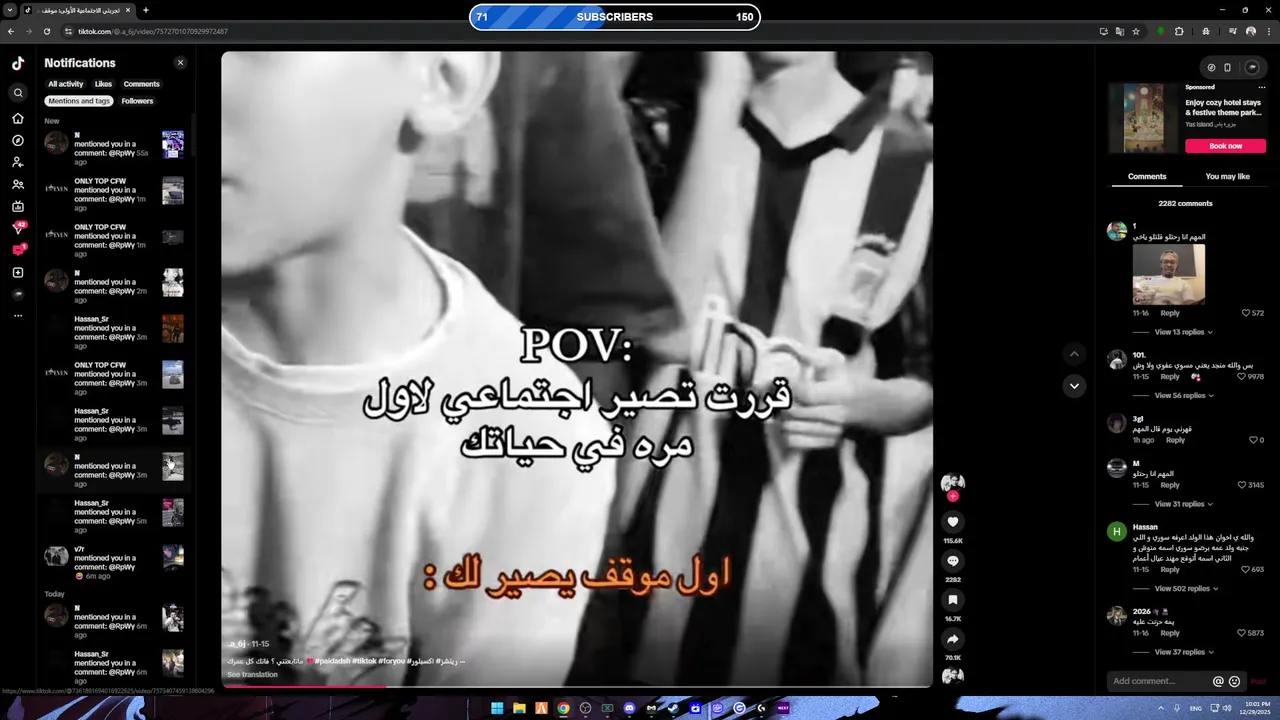Open the Activity icon with 42 badge
The height and width of the screenshot is (720, 1280).
[x=18, y=228]
